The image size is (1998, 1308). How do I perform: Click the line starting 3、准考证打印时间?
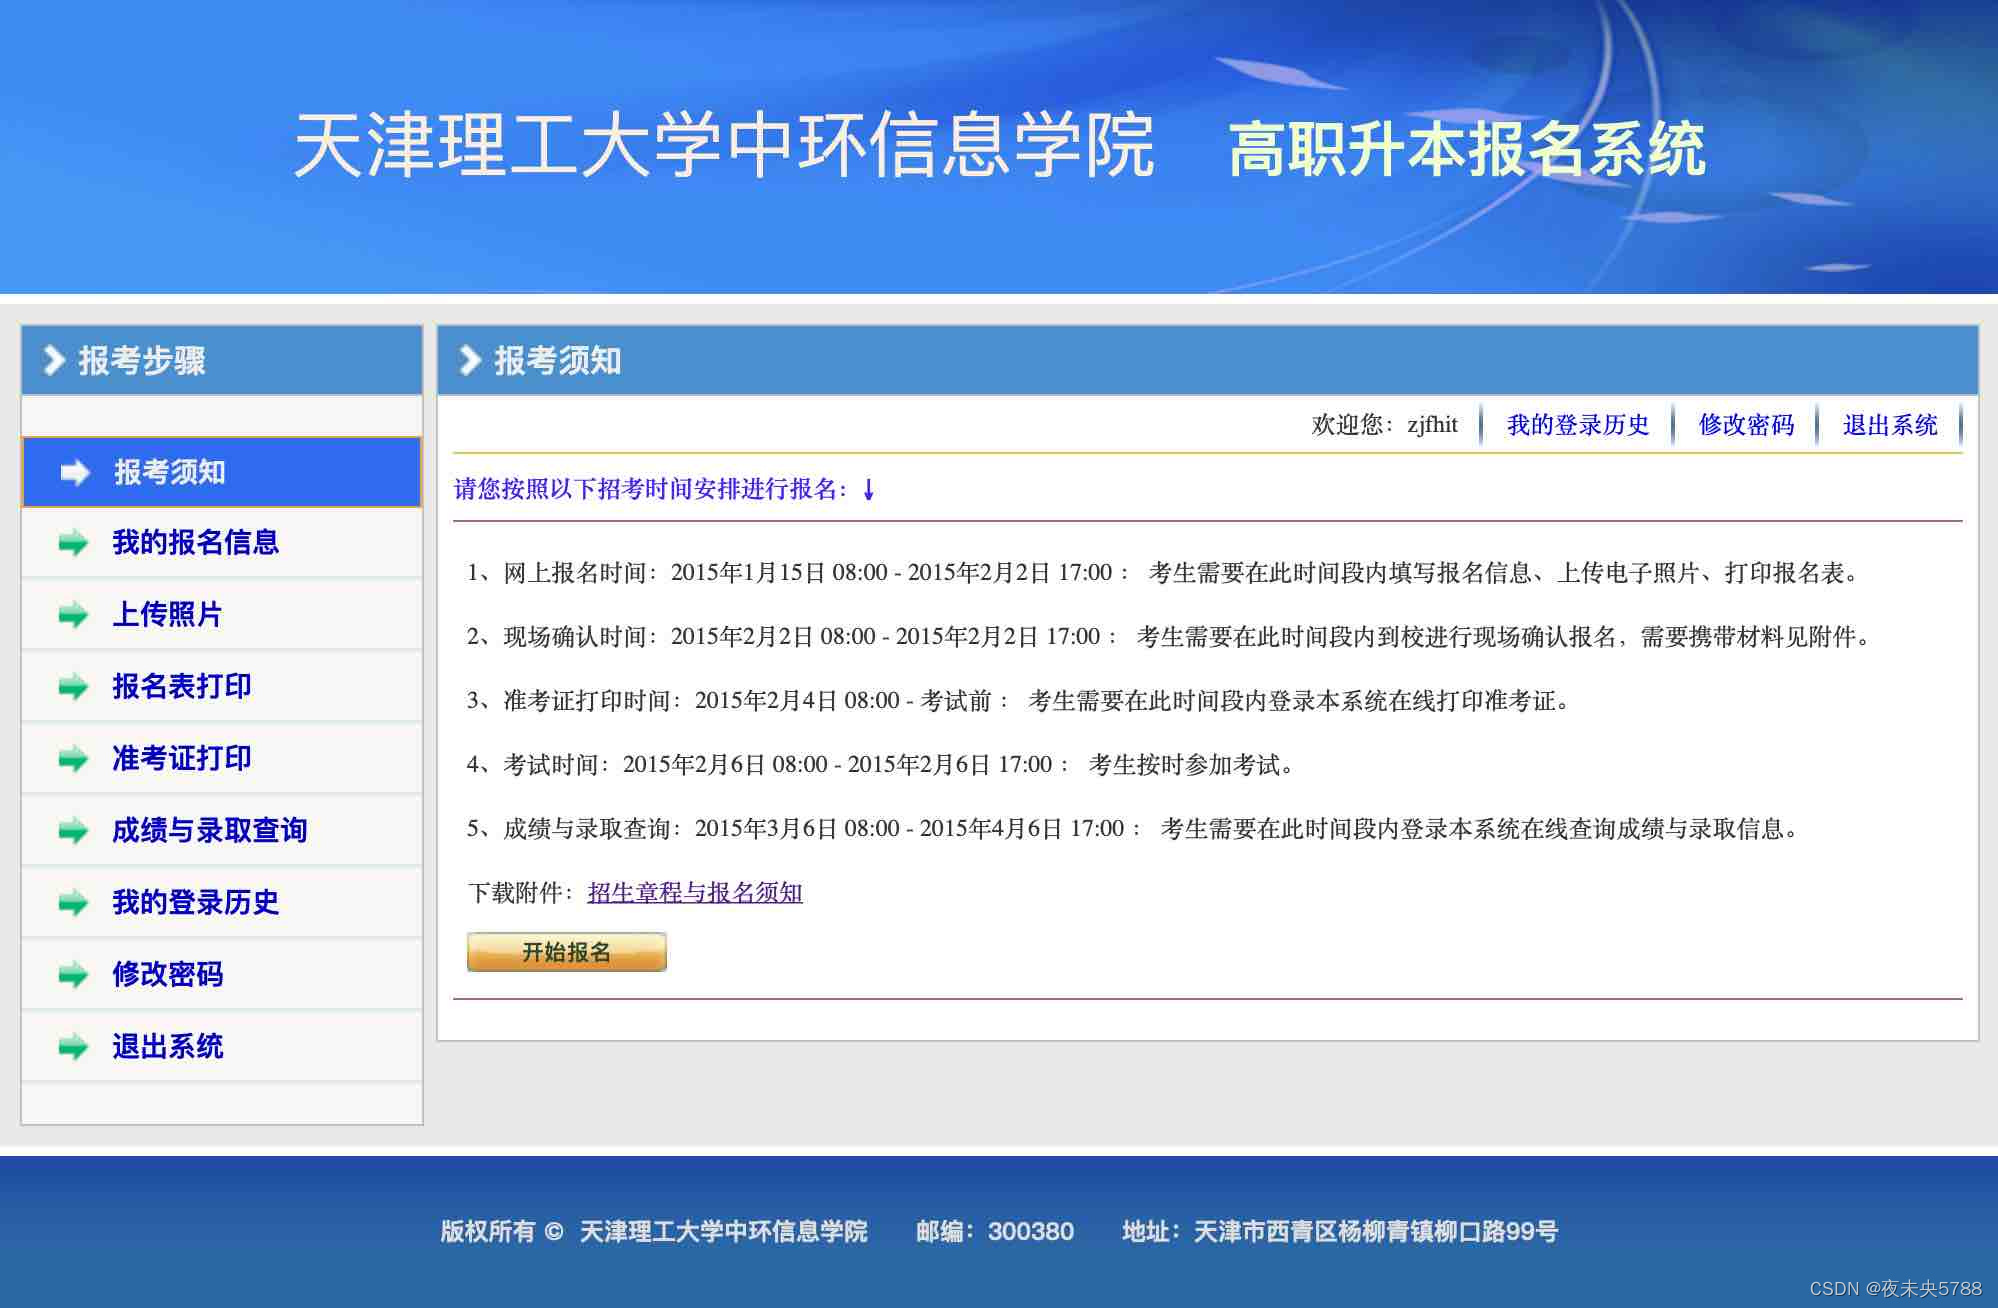pyautogui.click(x=1019, y=701)
